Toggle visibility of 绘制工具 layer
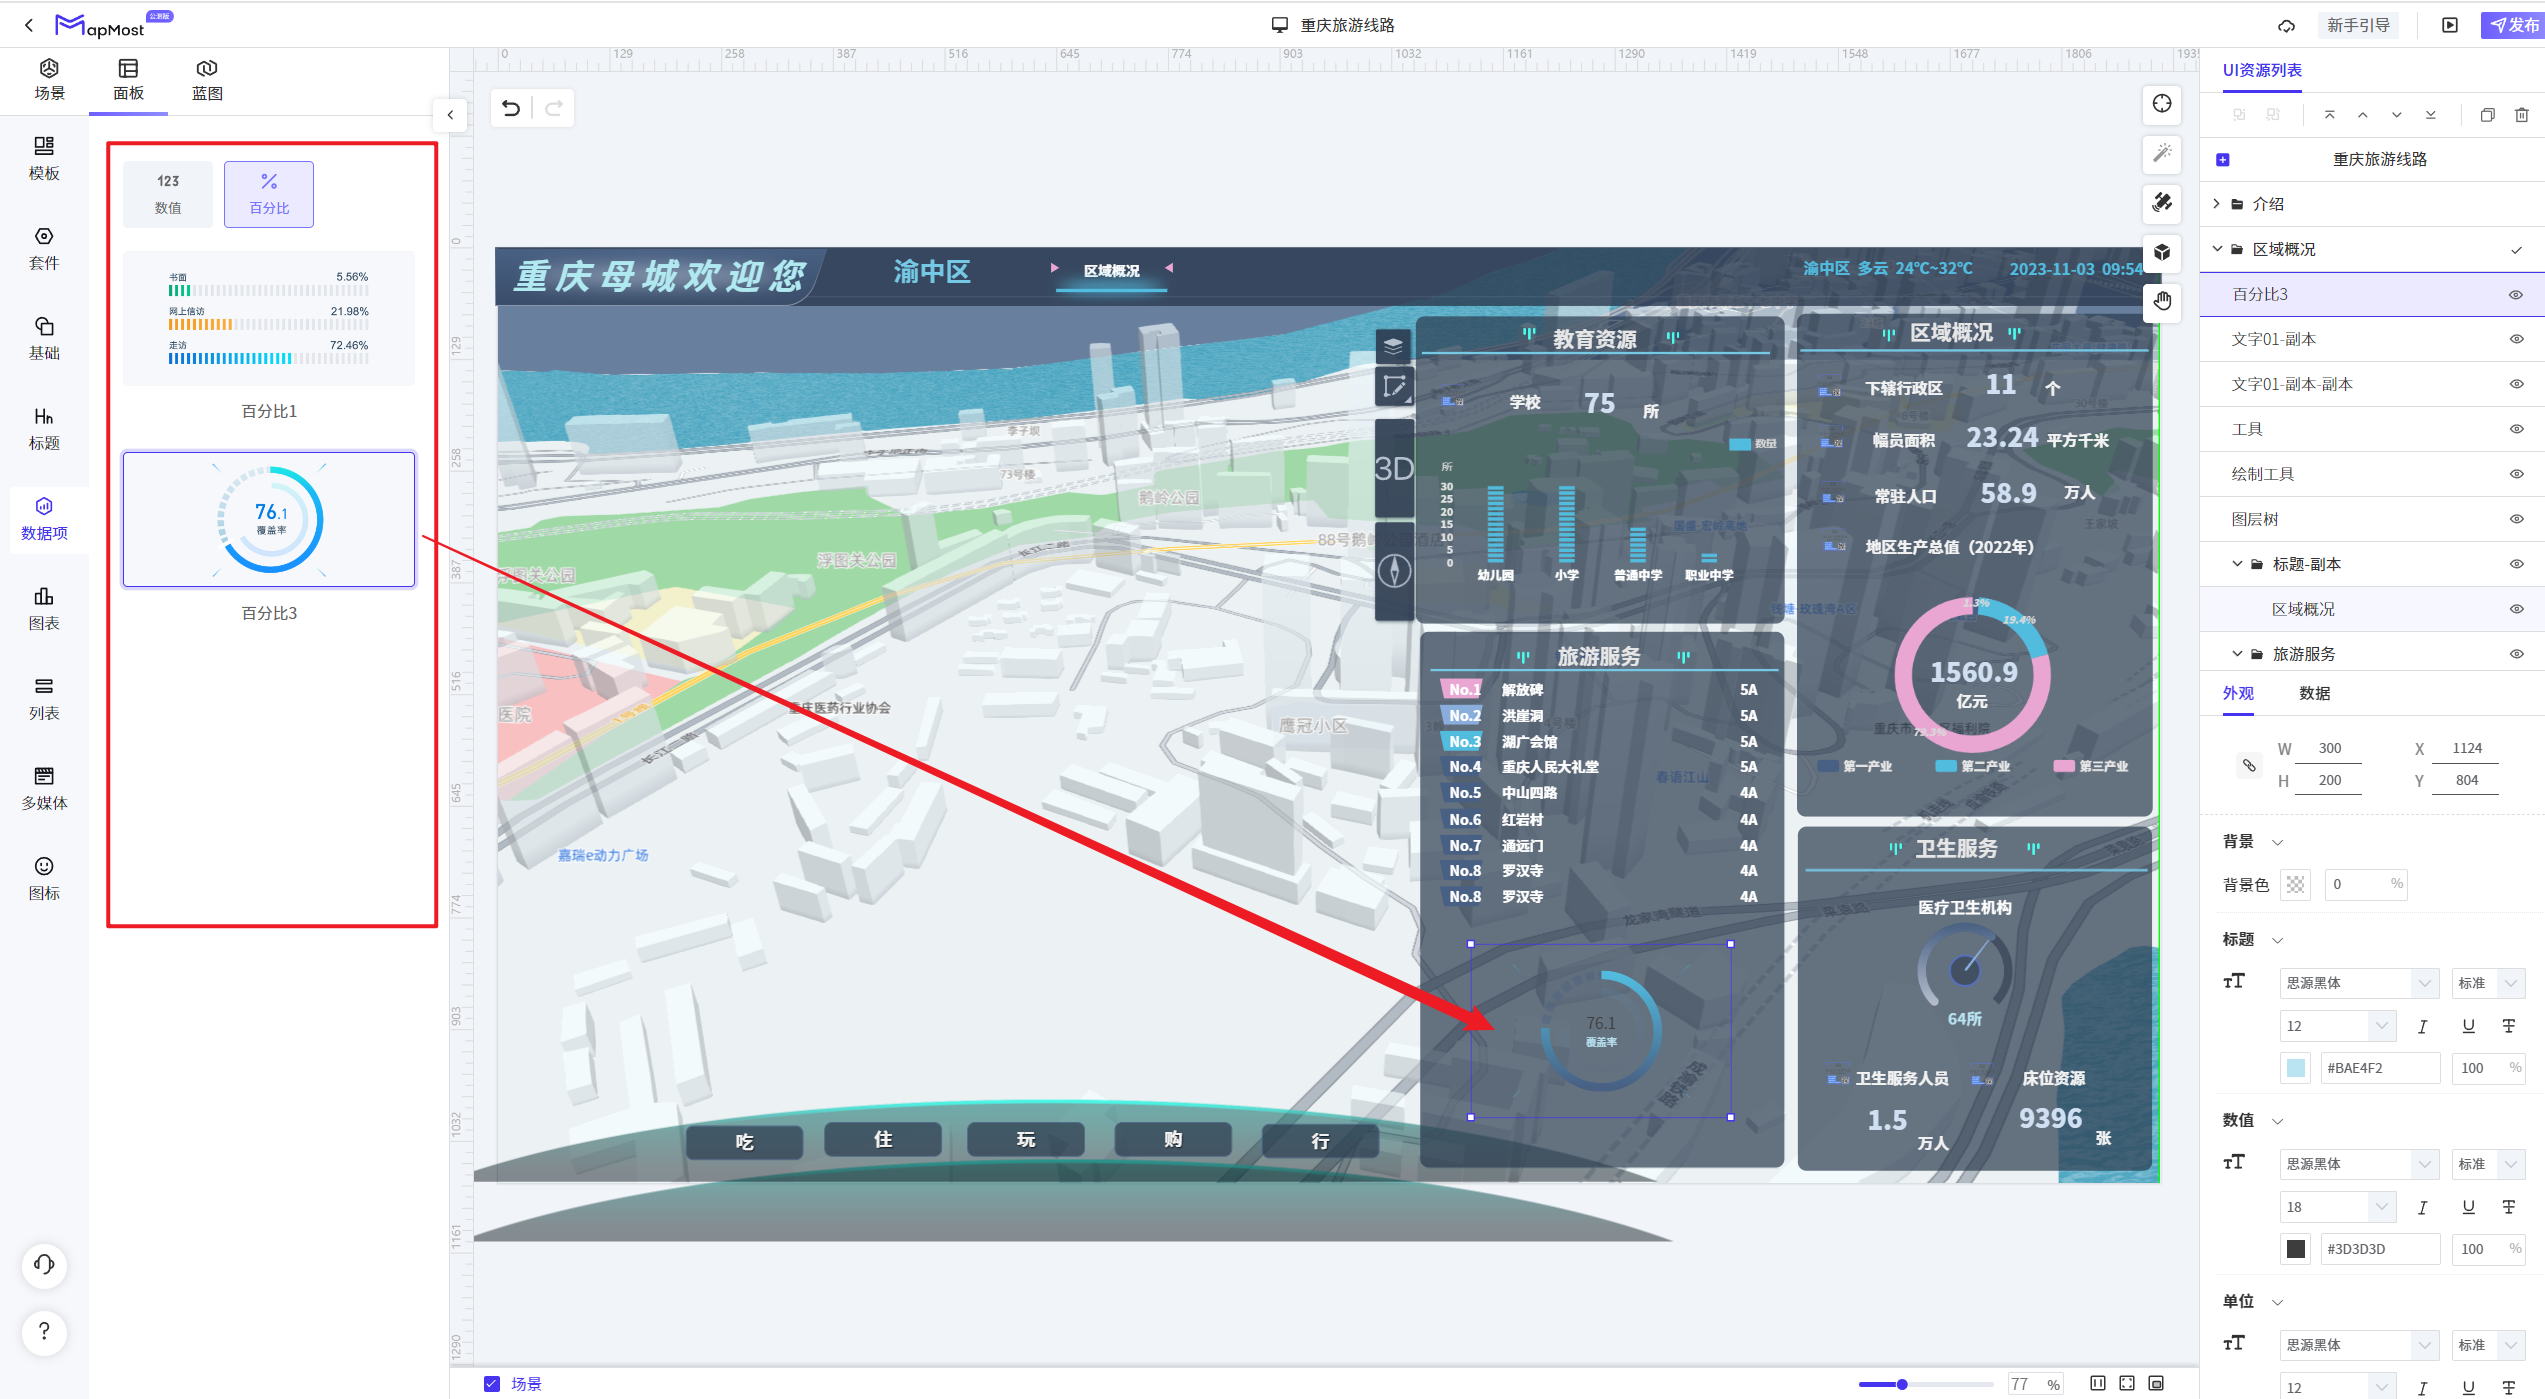The width and height of the screenshot is (2545, 1399). pos(2516,474)
